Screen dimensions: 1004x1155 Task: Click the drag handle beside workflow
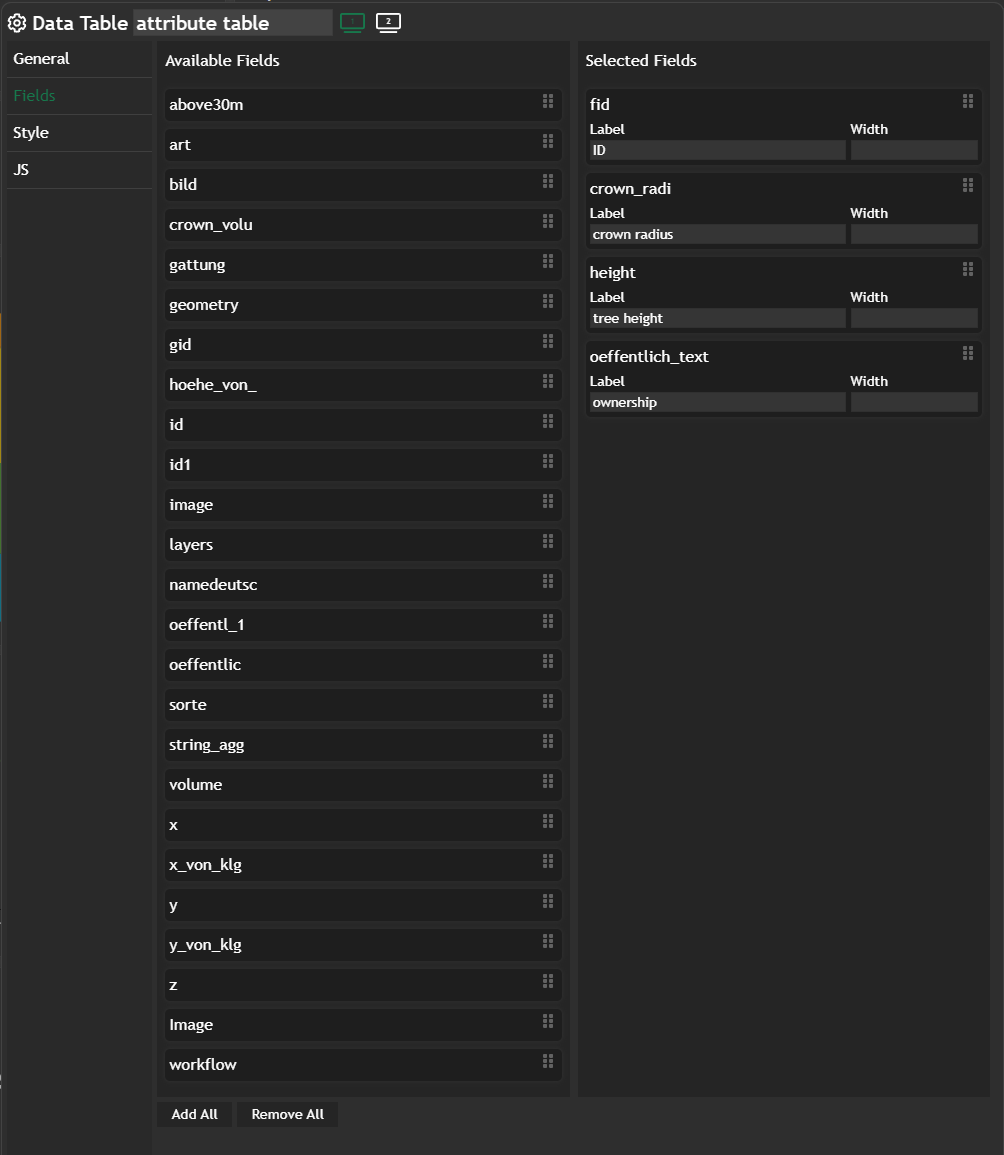pos(547,1061)
